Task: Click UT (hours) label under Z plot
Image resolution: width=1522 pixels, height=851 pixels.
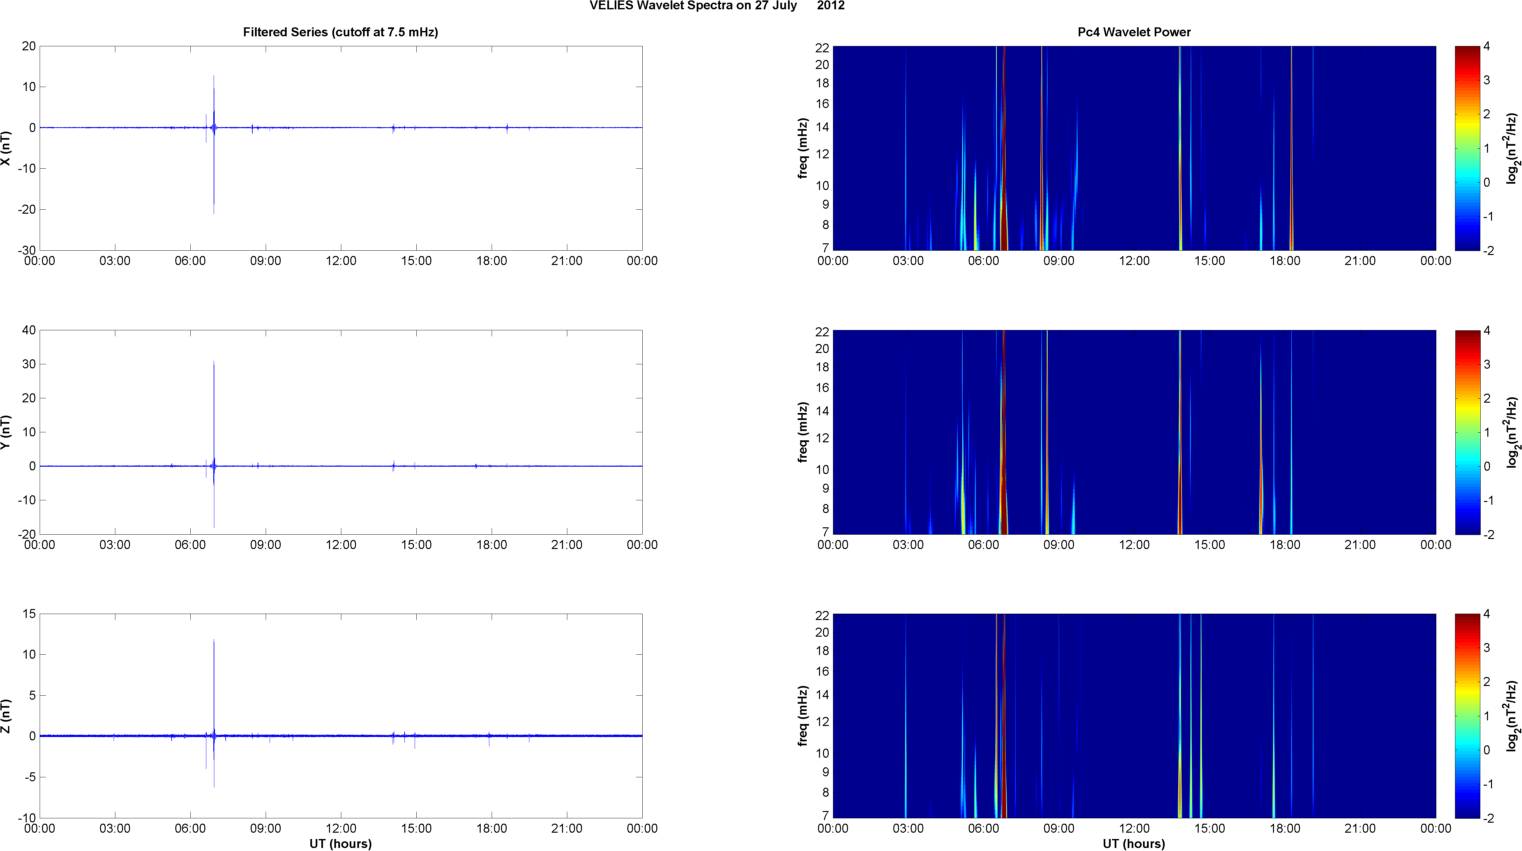Action: (340, 843)
